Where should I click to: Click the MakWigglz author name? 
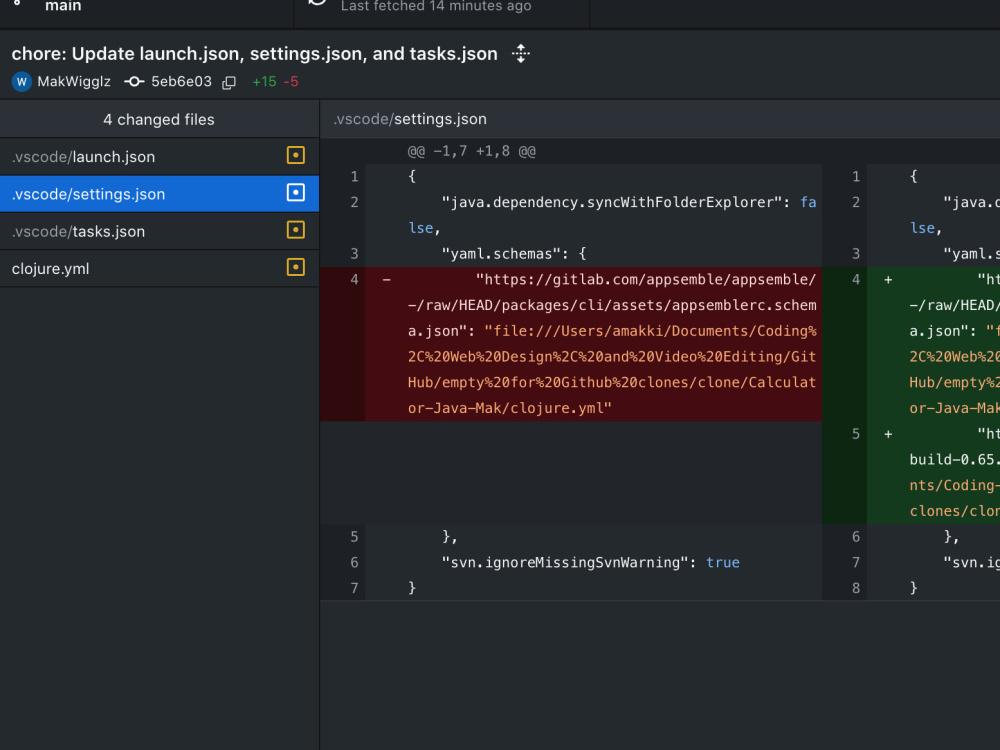74,82
